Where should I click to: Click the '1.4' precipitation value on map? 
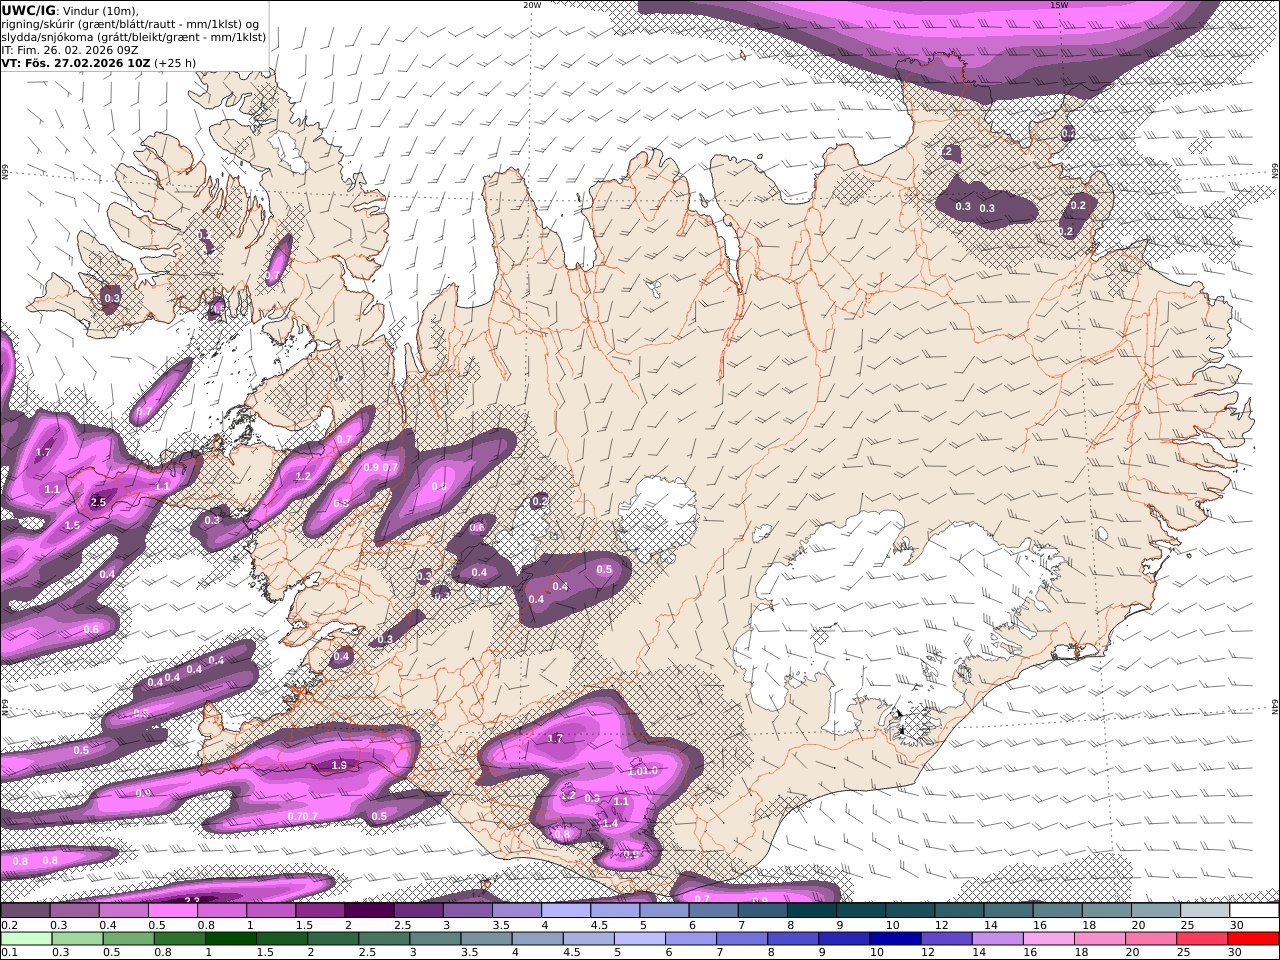point(610,822)
